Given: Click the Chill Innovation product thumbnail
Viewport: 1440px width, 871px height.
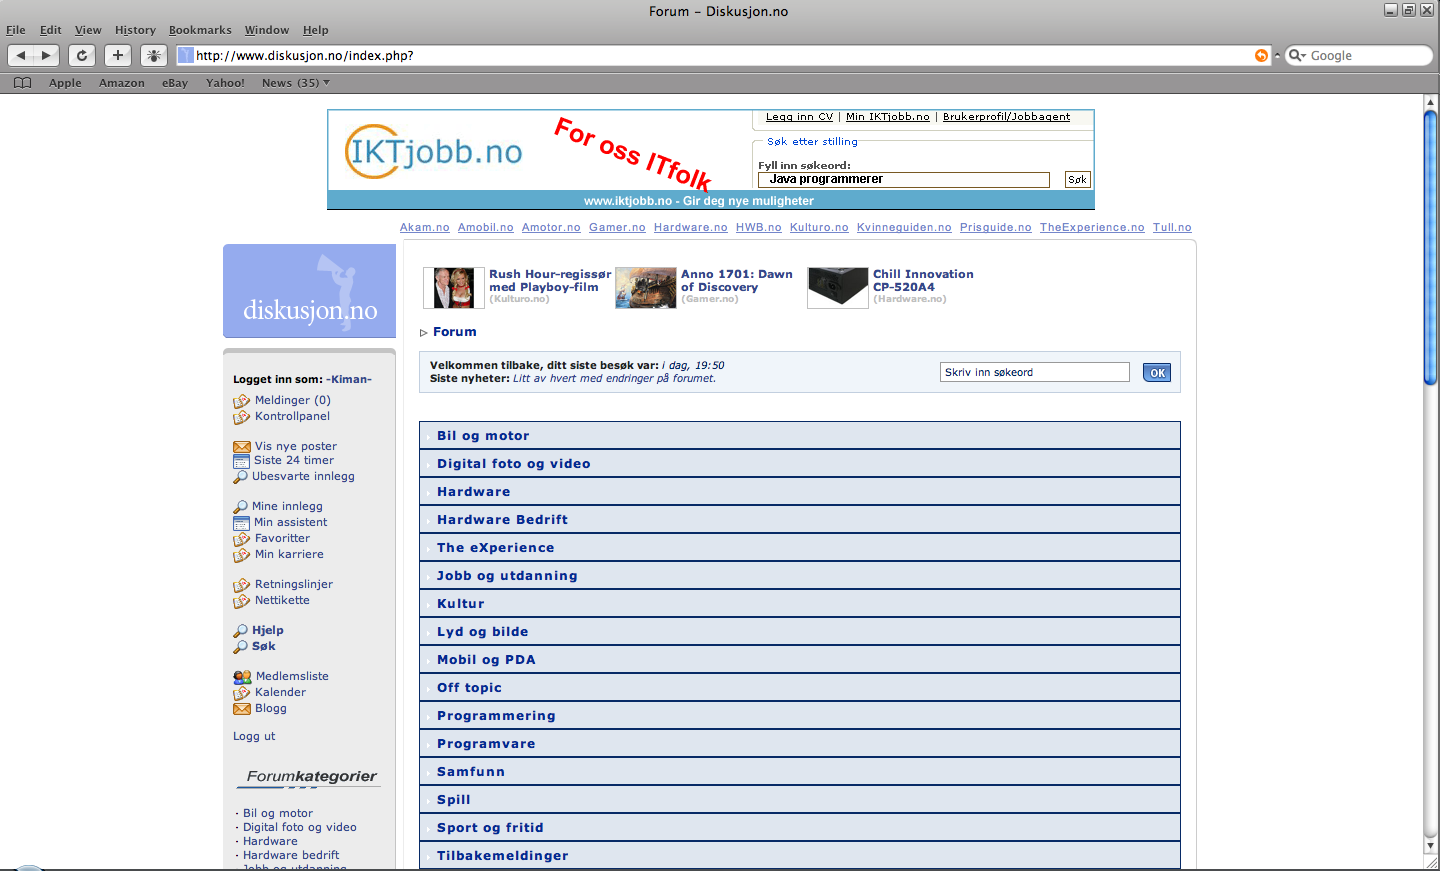Looking at the screenshot, I should (x=838, y=288).
